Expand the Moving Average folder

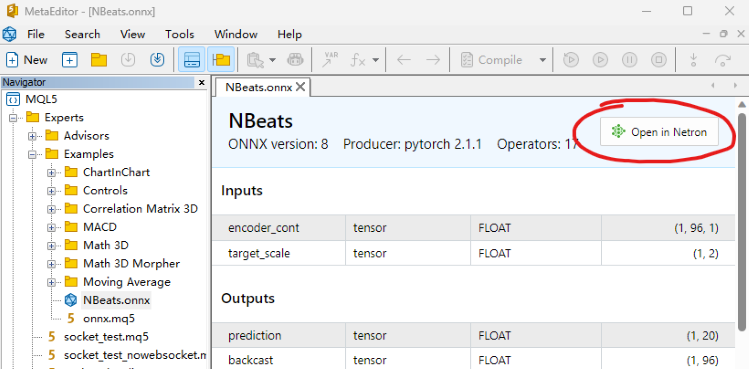pos(51,282)
